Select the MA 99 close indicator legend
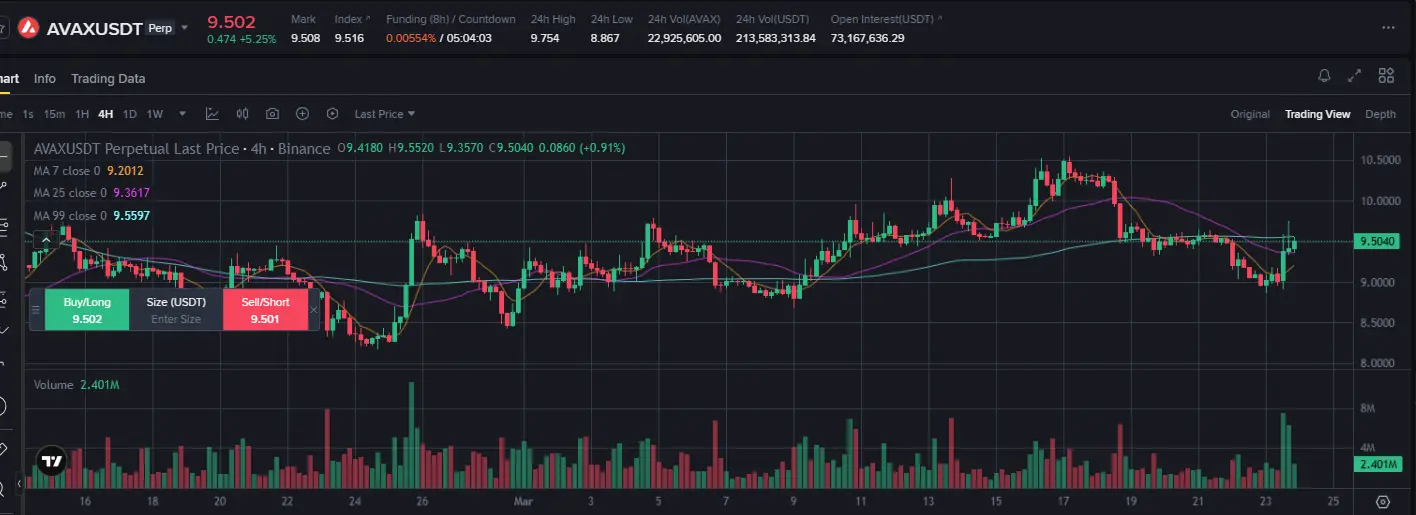 [92, 215]
